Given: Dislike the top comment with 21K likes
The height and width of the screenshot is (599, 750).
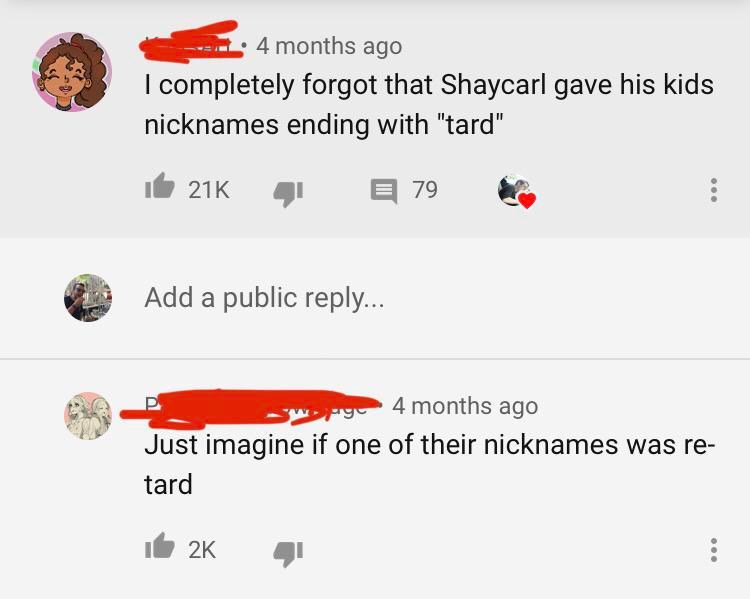Looking at the screenshot, I should coord(288,194).
